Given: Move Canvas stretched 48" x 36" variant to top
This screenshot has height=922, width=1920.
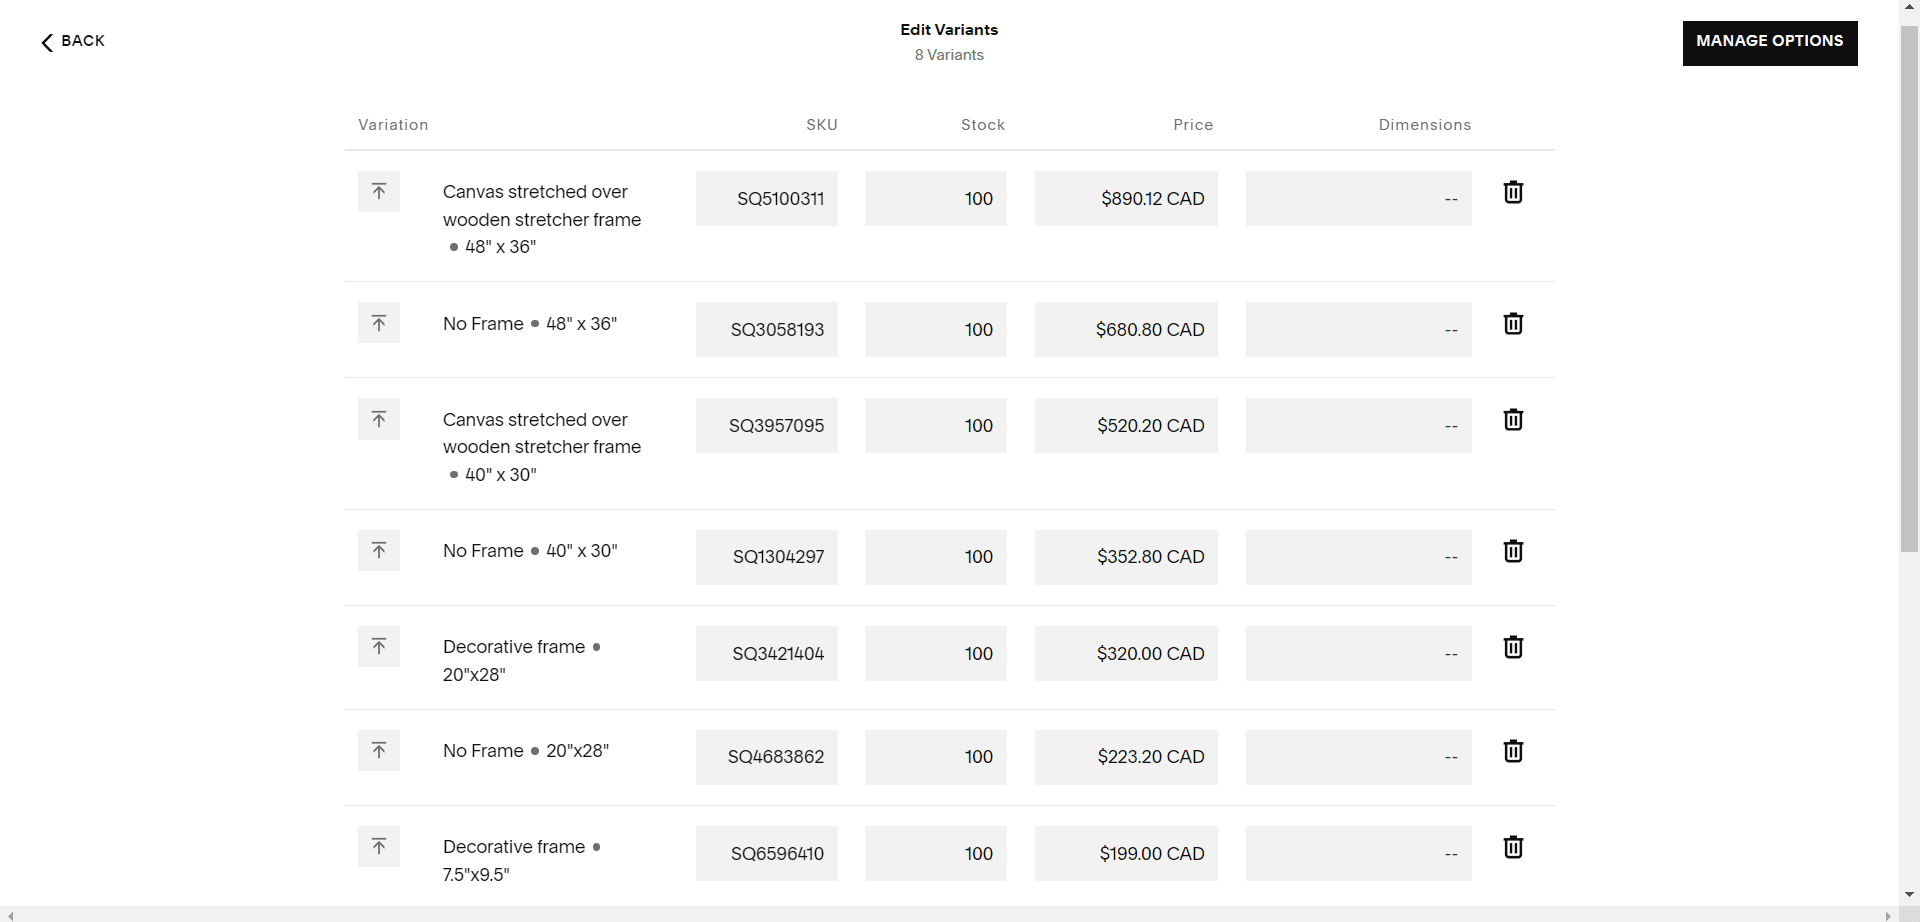Looking at the screenshot, I should (379, 191).
